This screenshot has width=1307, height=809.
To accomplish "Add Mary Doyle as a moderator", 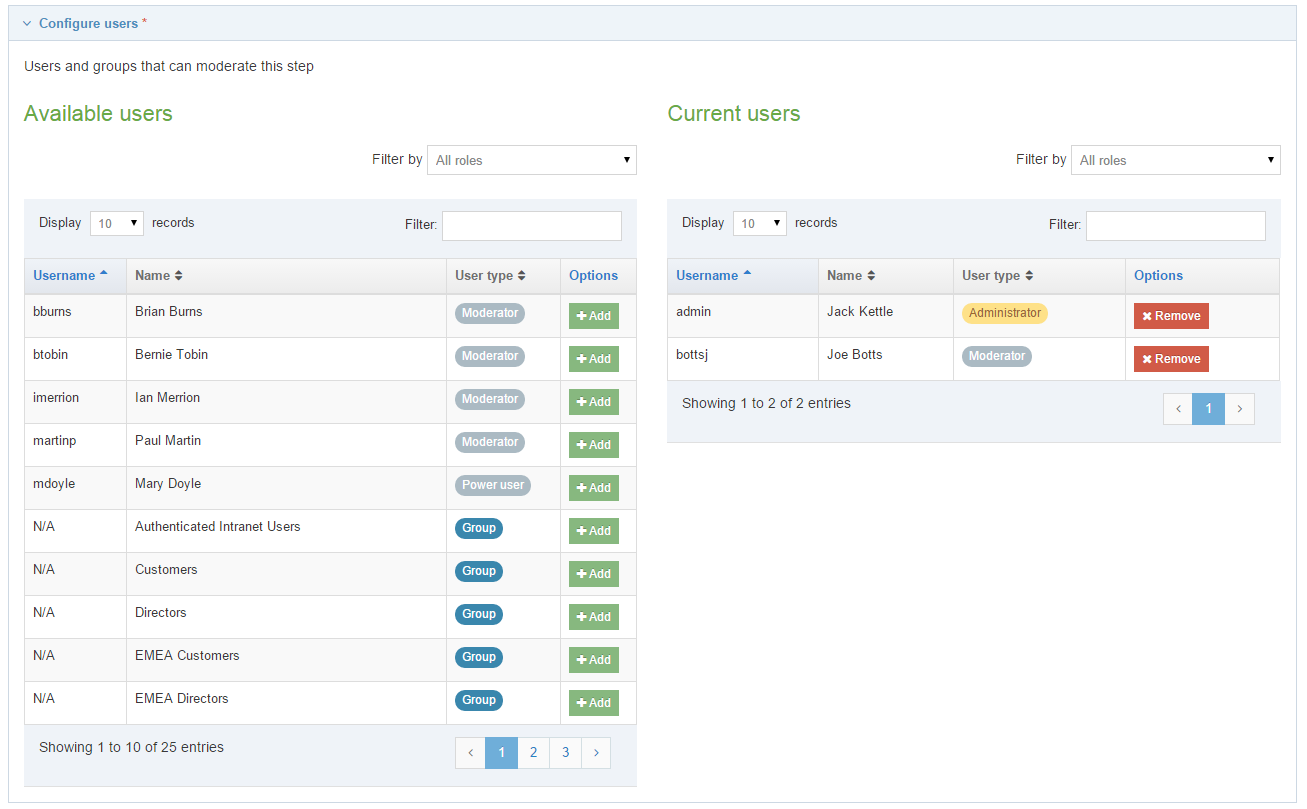I will coord(593,488).
